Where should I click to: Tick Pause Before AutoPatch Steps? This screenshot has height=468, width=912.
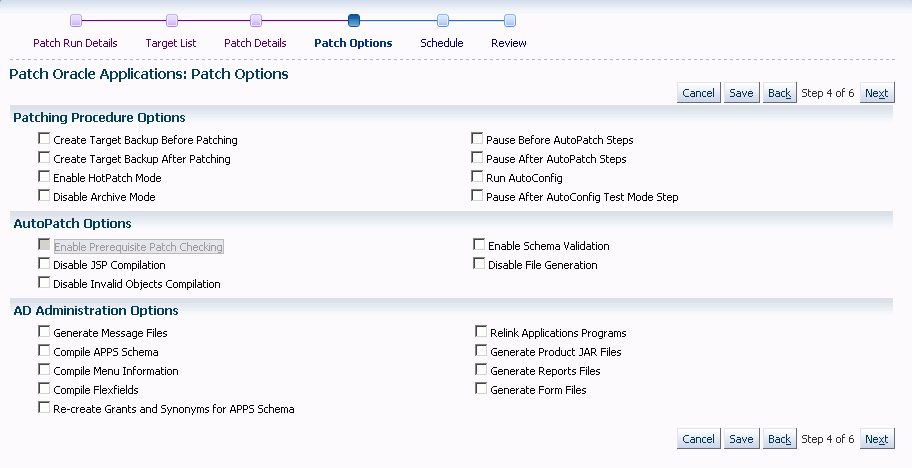pos(477,138)
